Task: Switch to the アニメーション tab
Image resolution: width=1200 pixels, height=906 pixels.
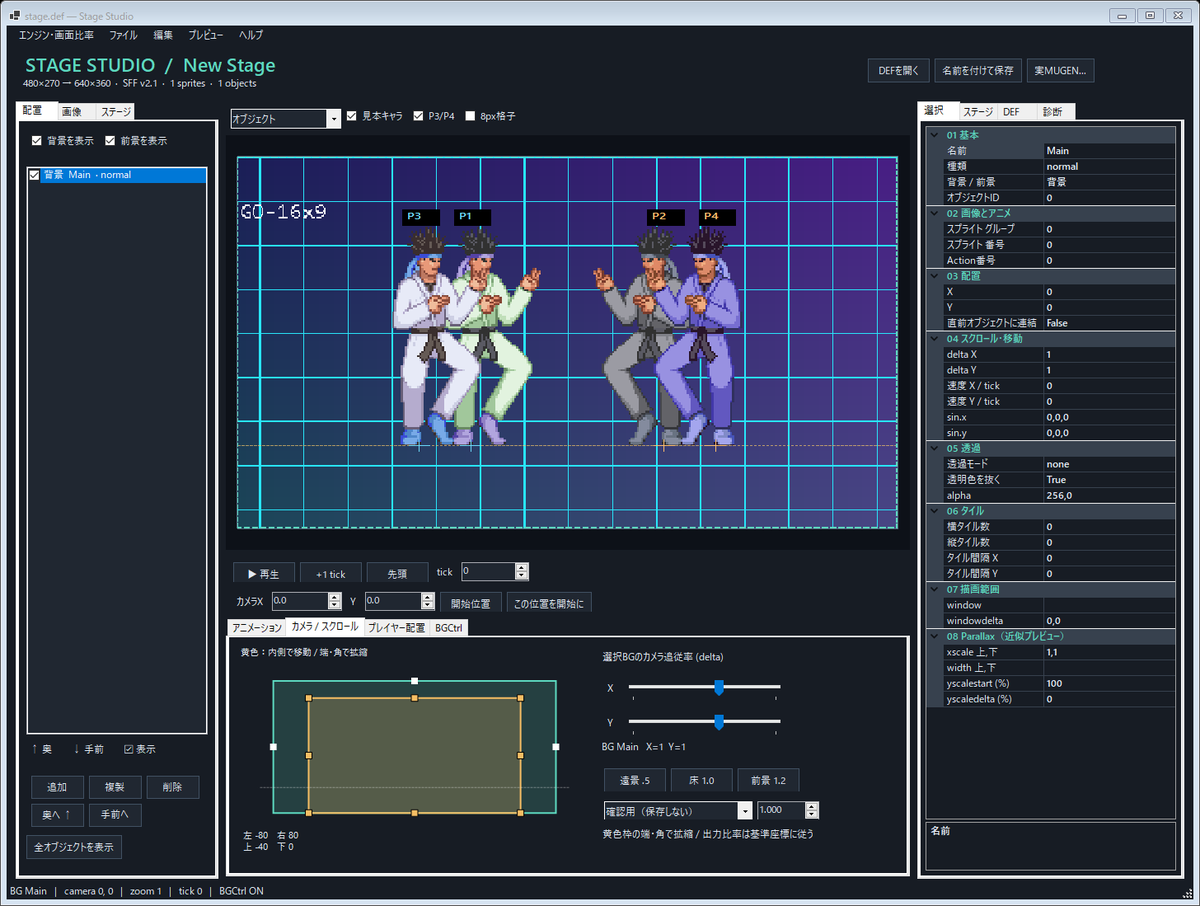Action: click(x=257, y=628)
